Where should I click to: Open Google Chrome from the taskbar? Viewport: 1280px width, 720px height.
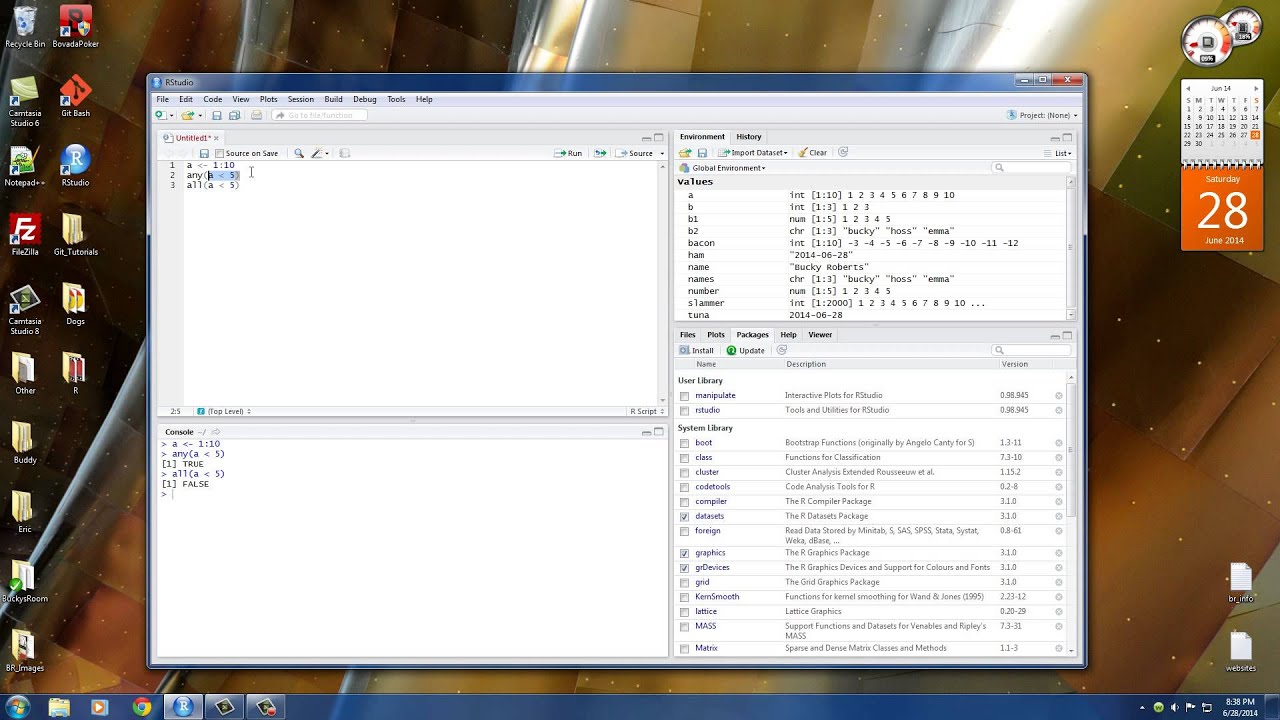141,707
